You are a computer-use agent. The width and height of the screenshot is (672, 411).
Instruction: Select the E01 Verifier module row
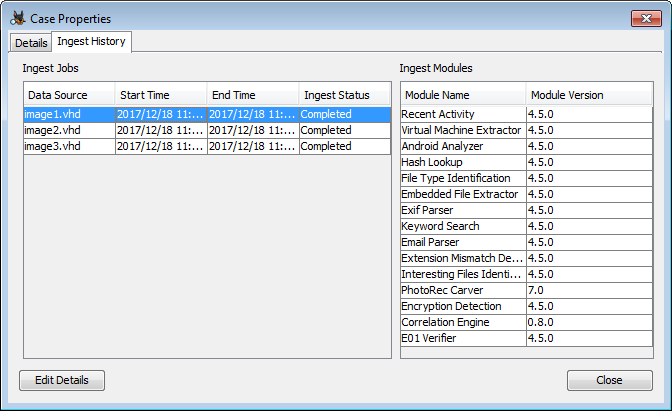click(527, 338)
